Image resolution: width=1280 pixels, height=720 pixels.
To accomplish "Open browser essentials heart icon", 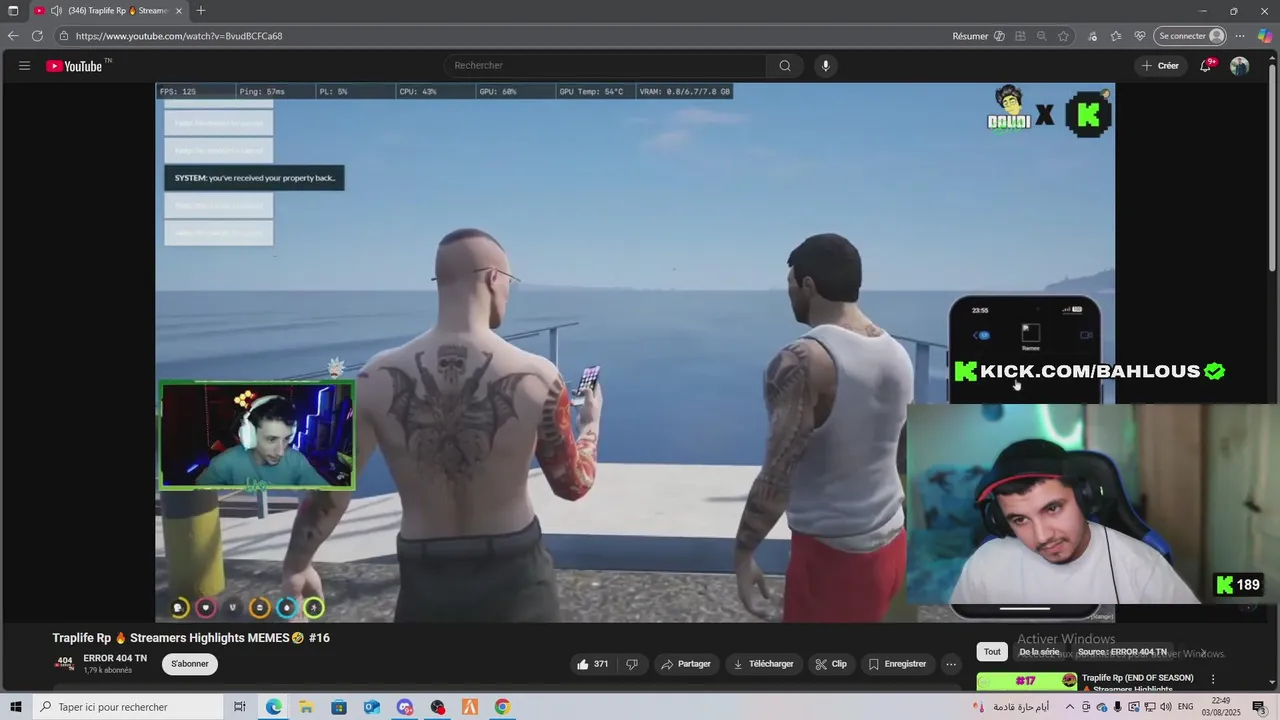I will pos(1140,36).
